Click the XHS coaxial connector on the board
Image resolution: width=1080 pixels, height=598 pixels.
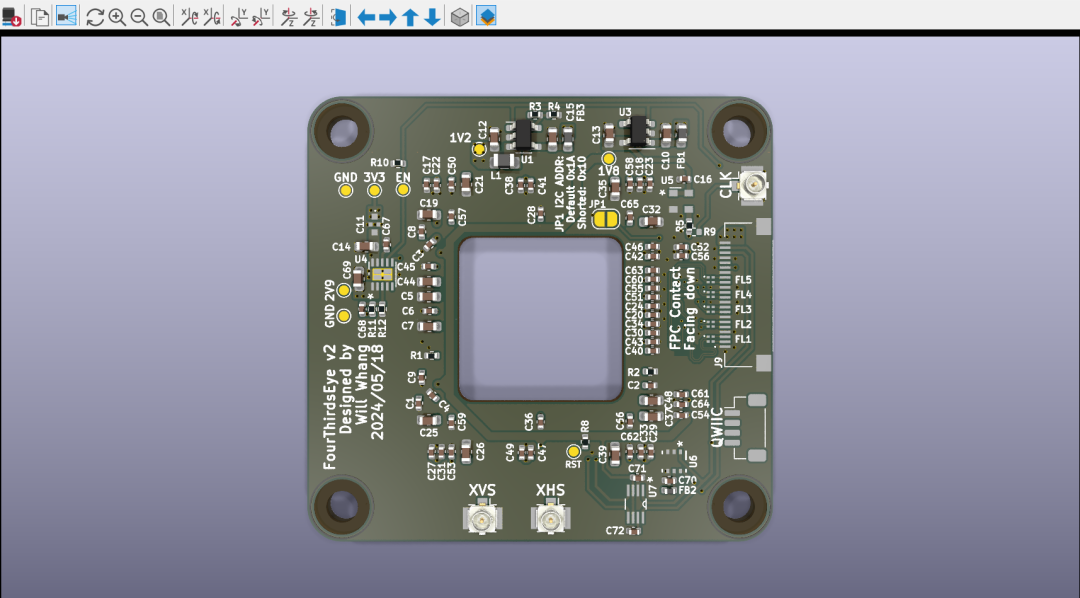pos(550,518)
